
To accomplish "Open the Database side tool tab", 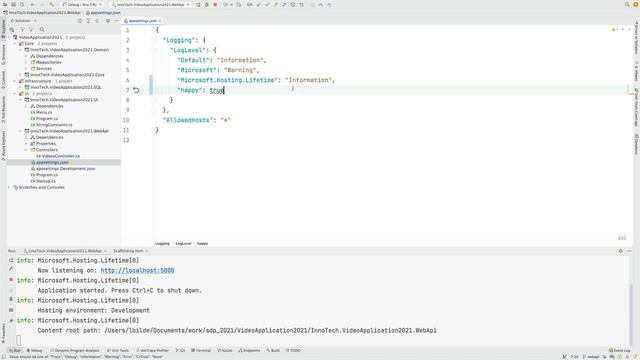I will point(636,144).
